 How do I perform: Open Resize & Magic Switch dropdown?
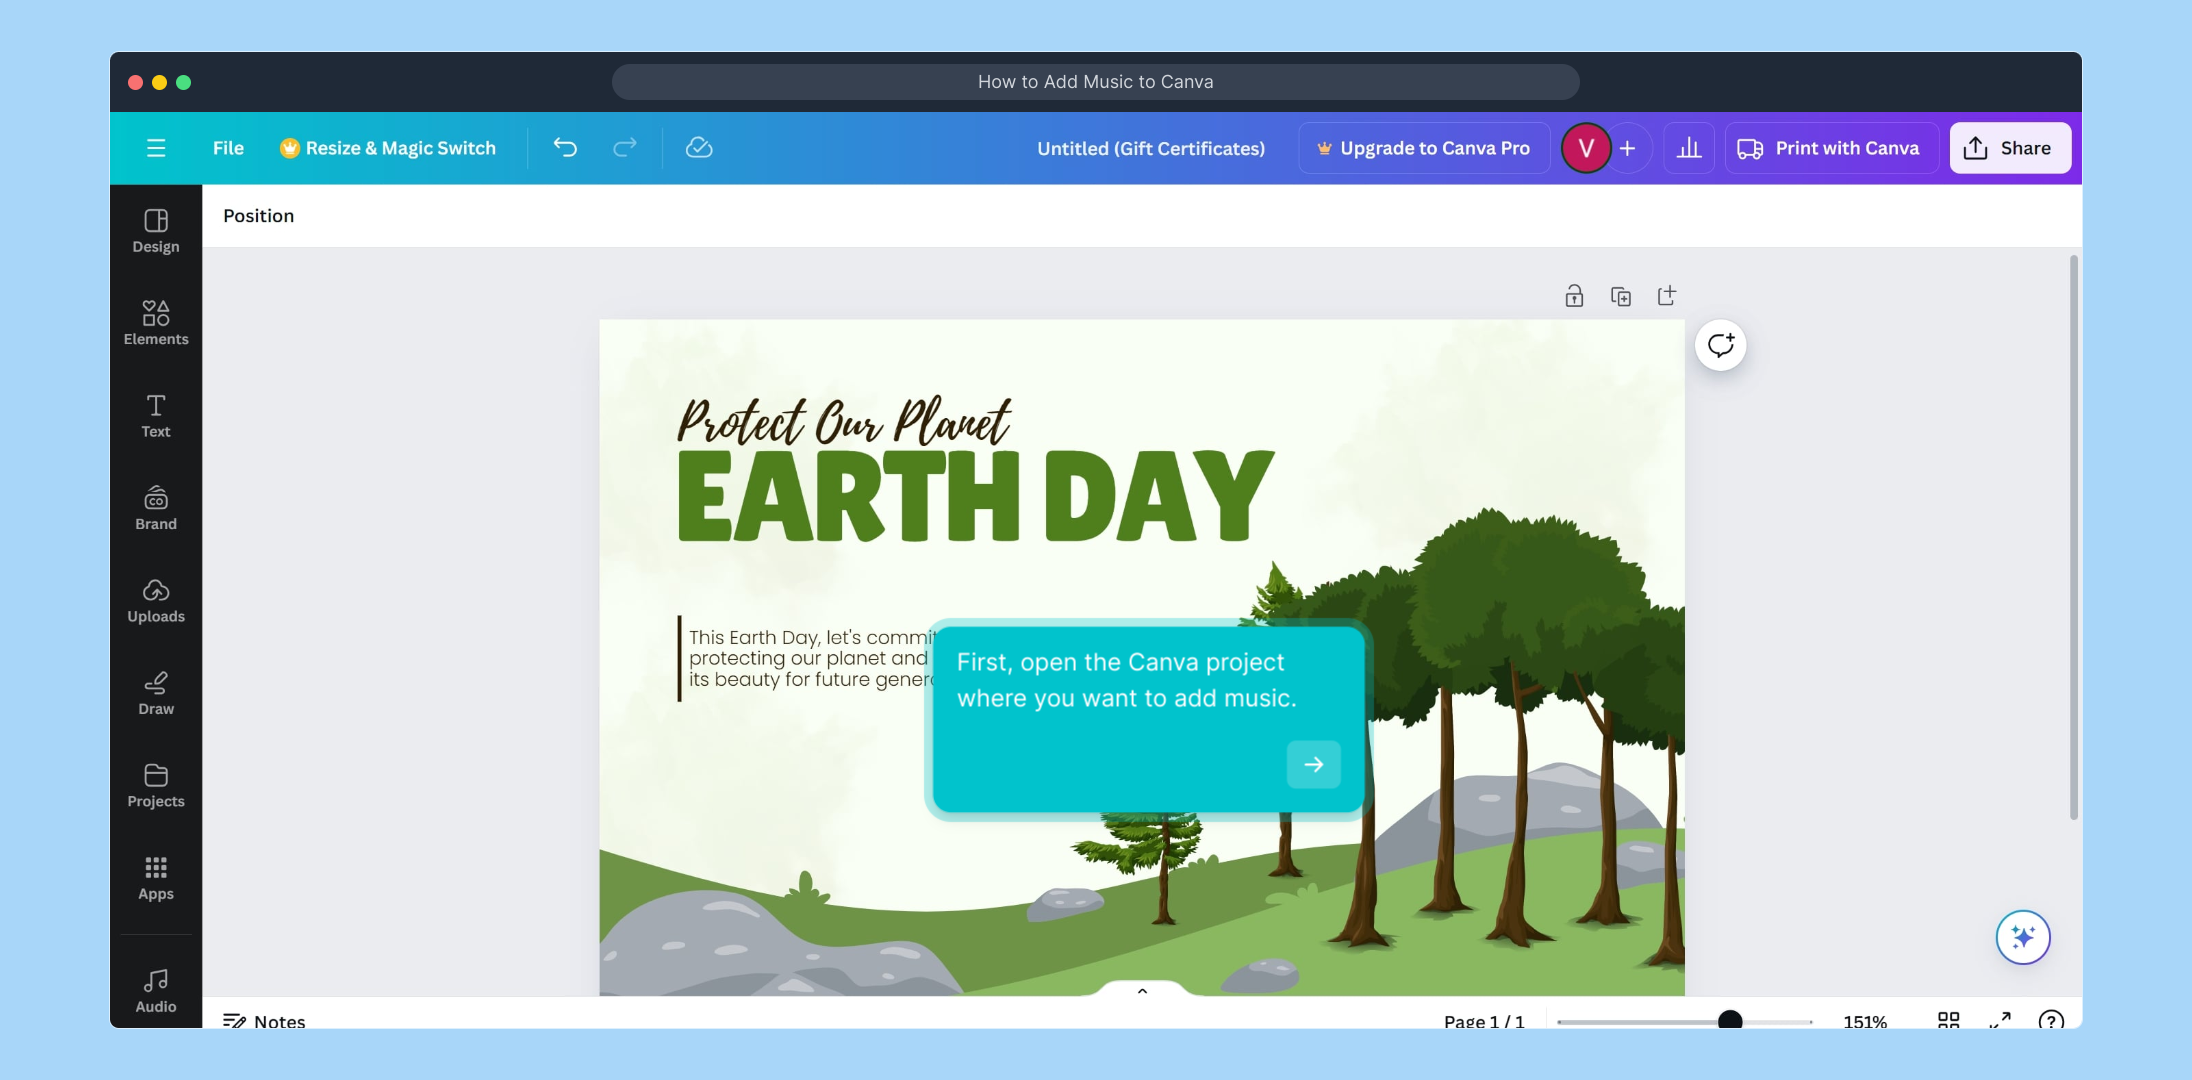(388, 148)
